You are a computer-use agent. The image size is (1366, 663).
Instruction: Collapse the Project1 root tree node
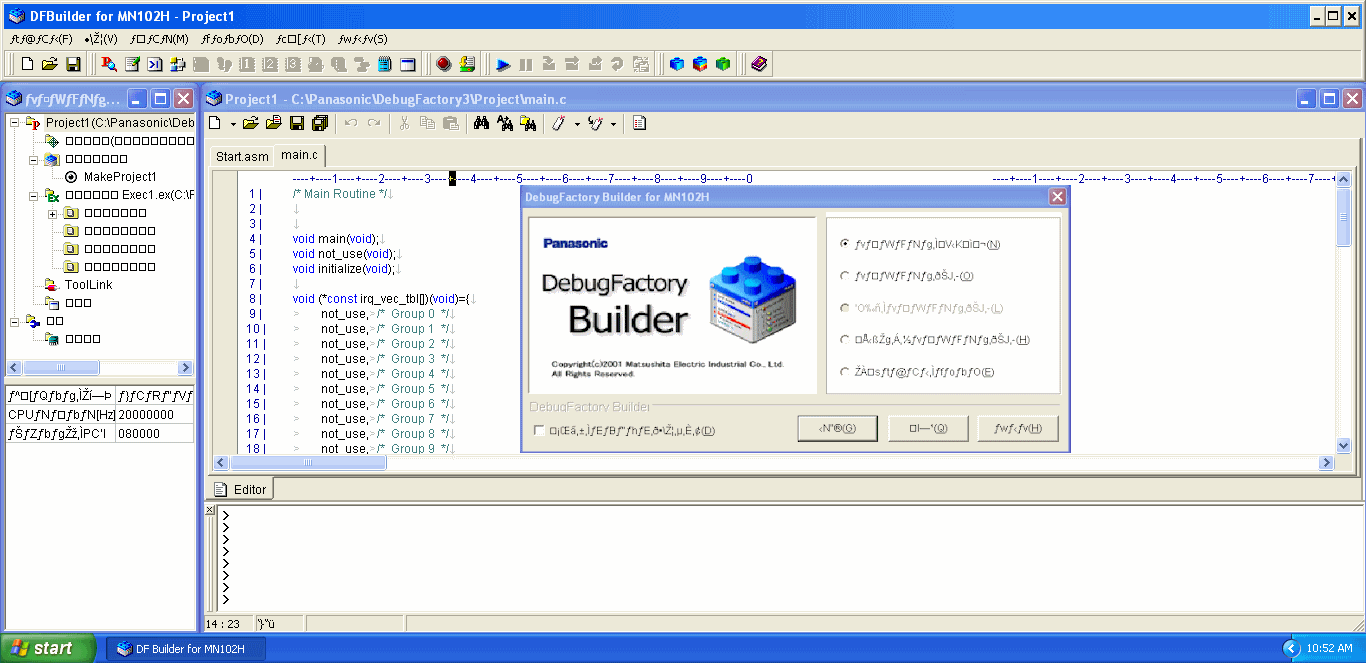(15, 122)
